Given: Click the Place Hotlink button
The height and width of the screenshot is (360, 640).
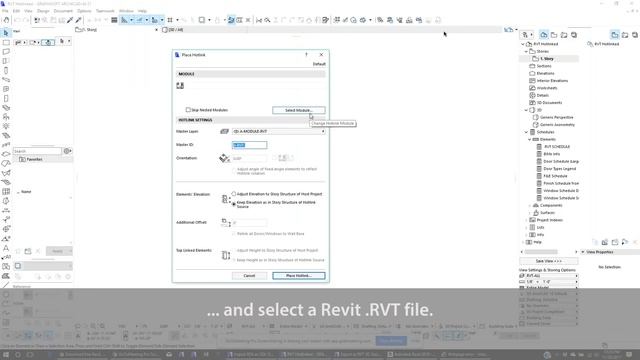Looking at the screenshot, I should pos(298,276).
